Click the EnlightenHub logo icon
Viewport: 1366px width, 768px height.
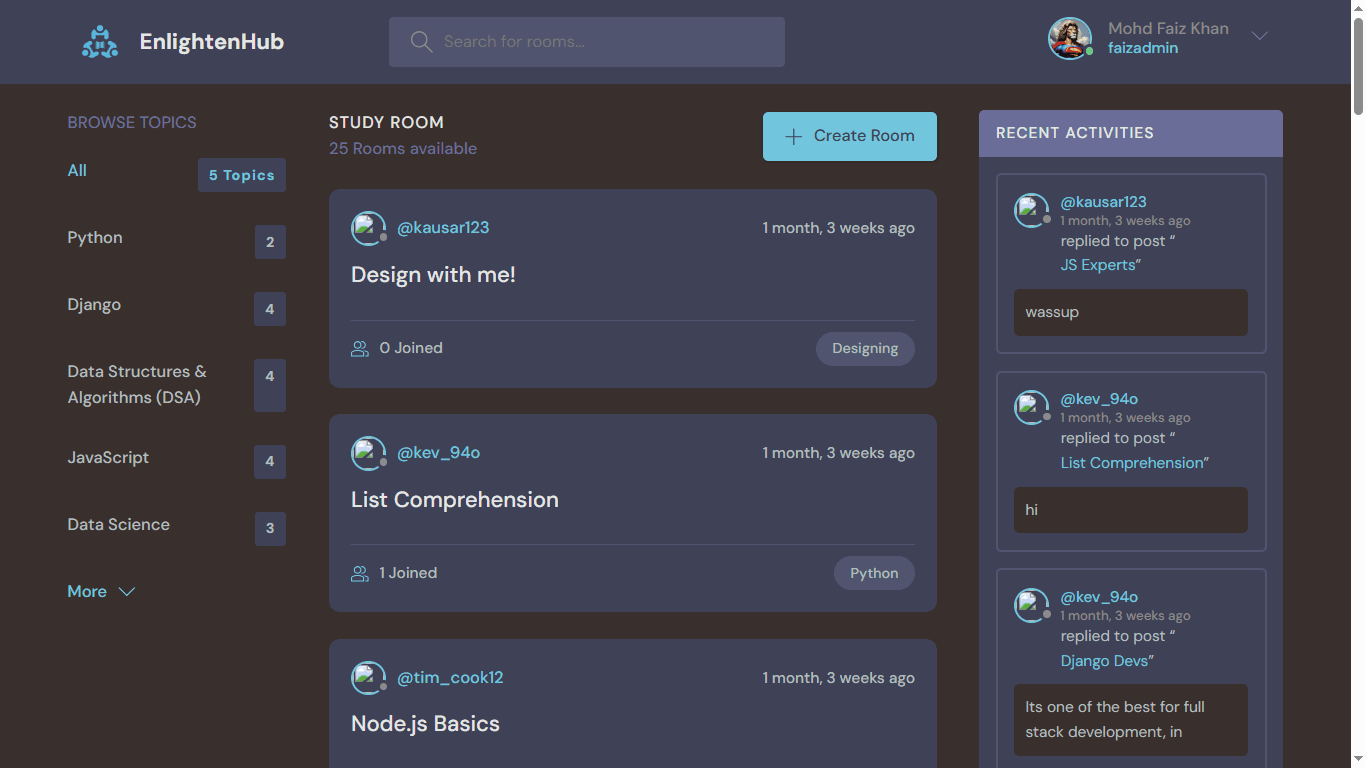point(100,42)
